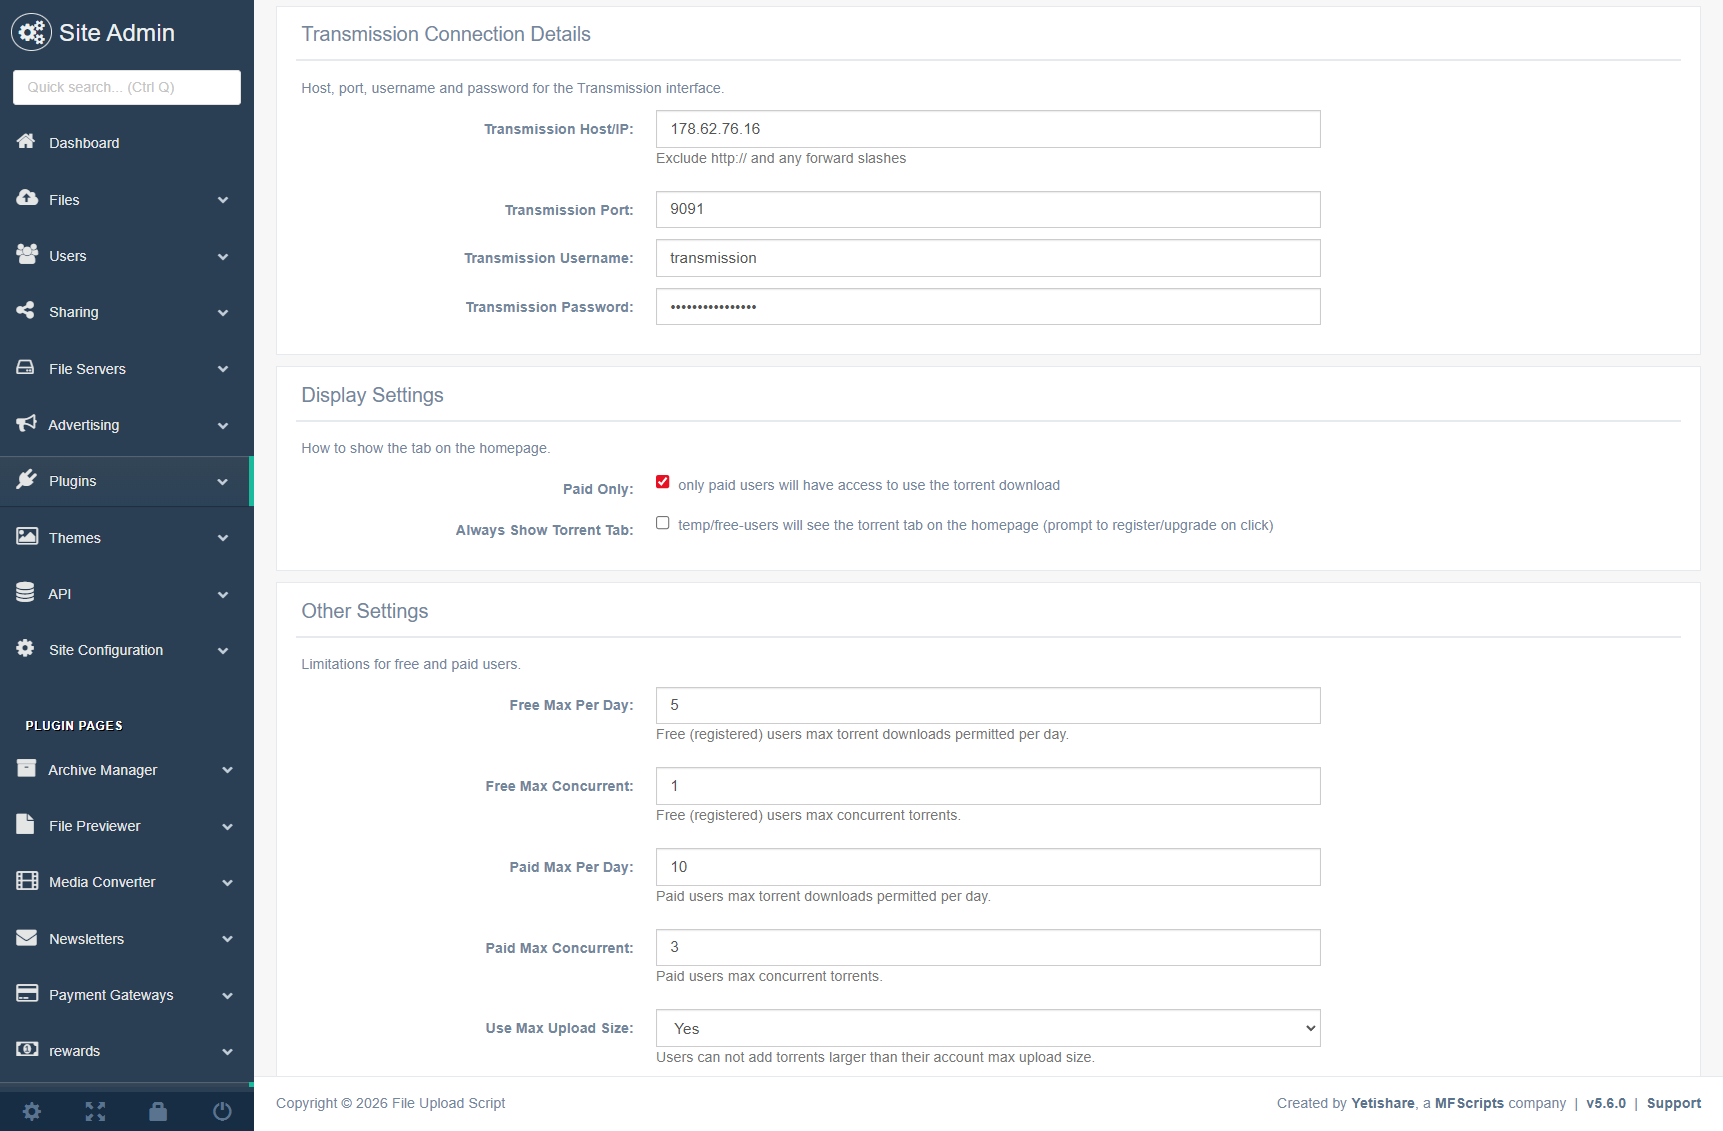The width and height of the screenshot is (1723, 1131).
Task: Open the Site Configuration menu item
Action: (x=106, y=650)
